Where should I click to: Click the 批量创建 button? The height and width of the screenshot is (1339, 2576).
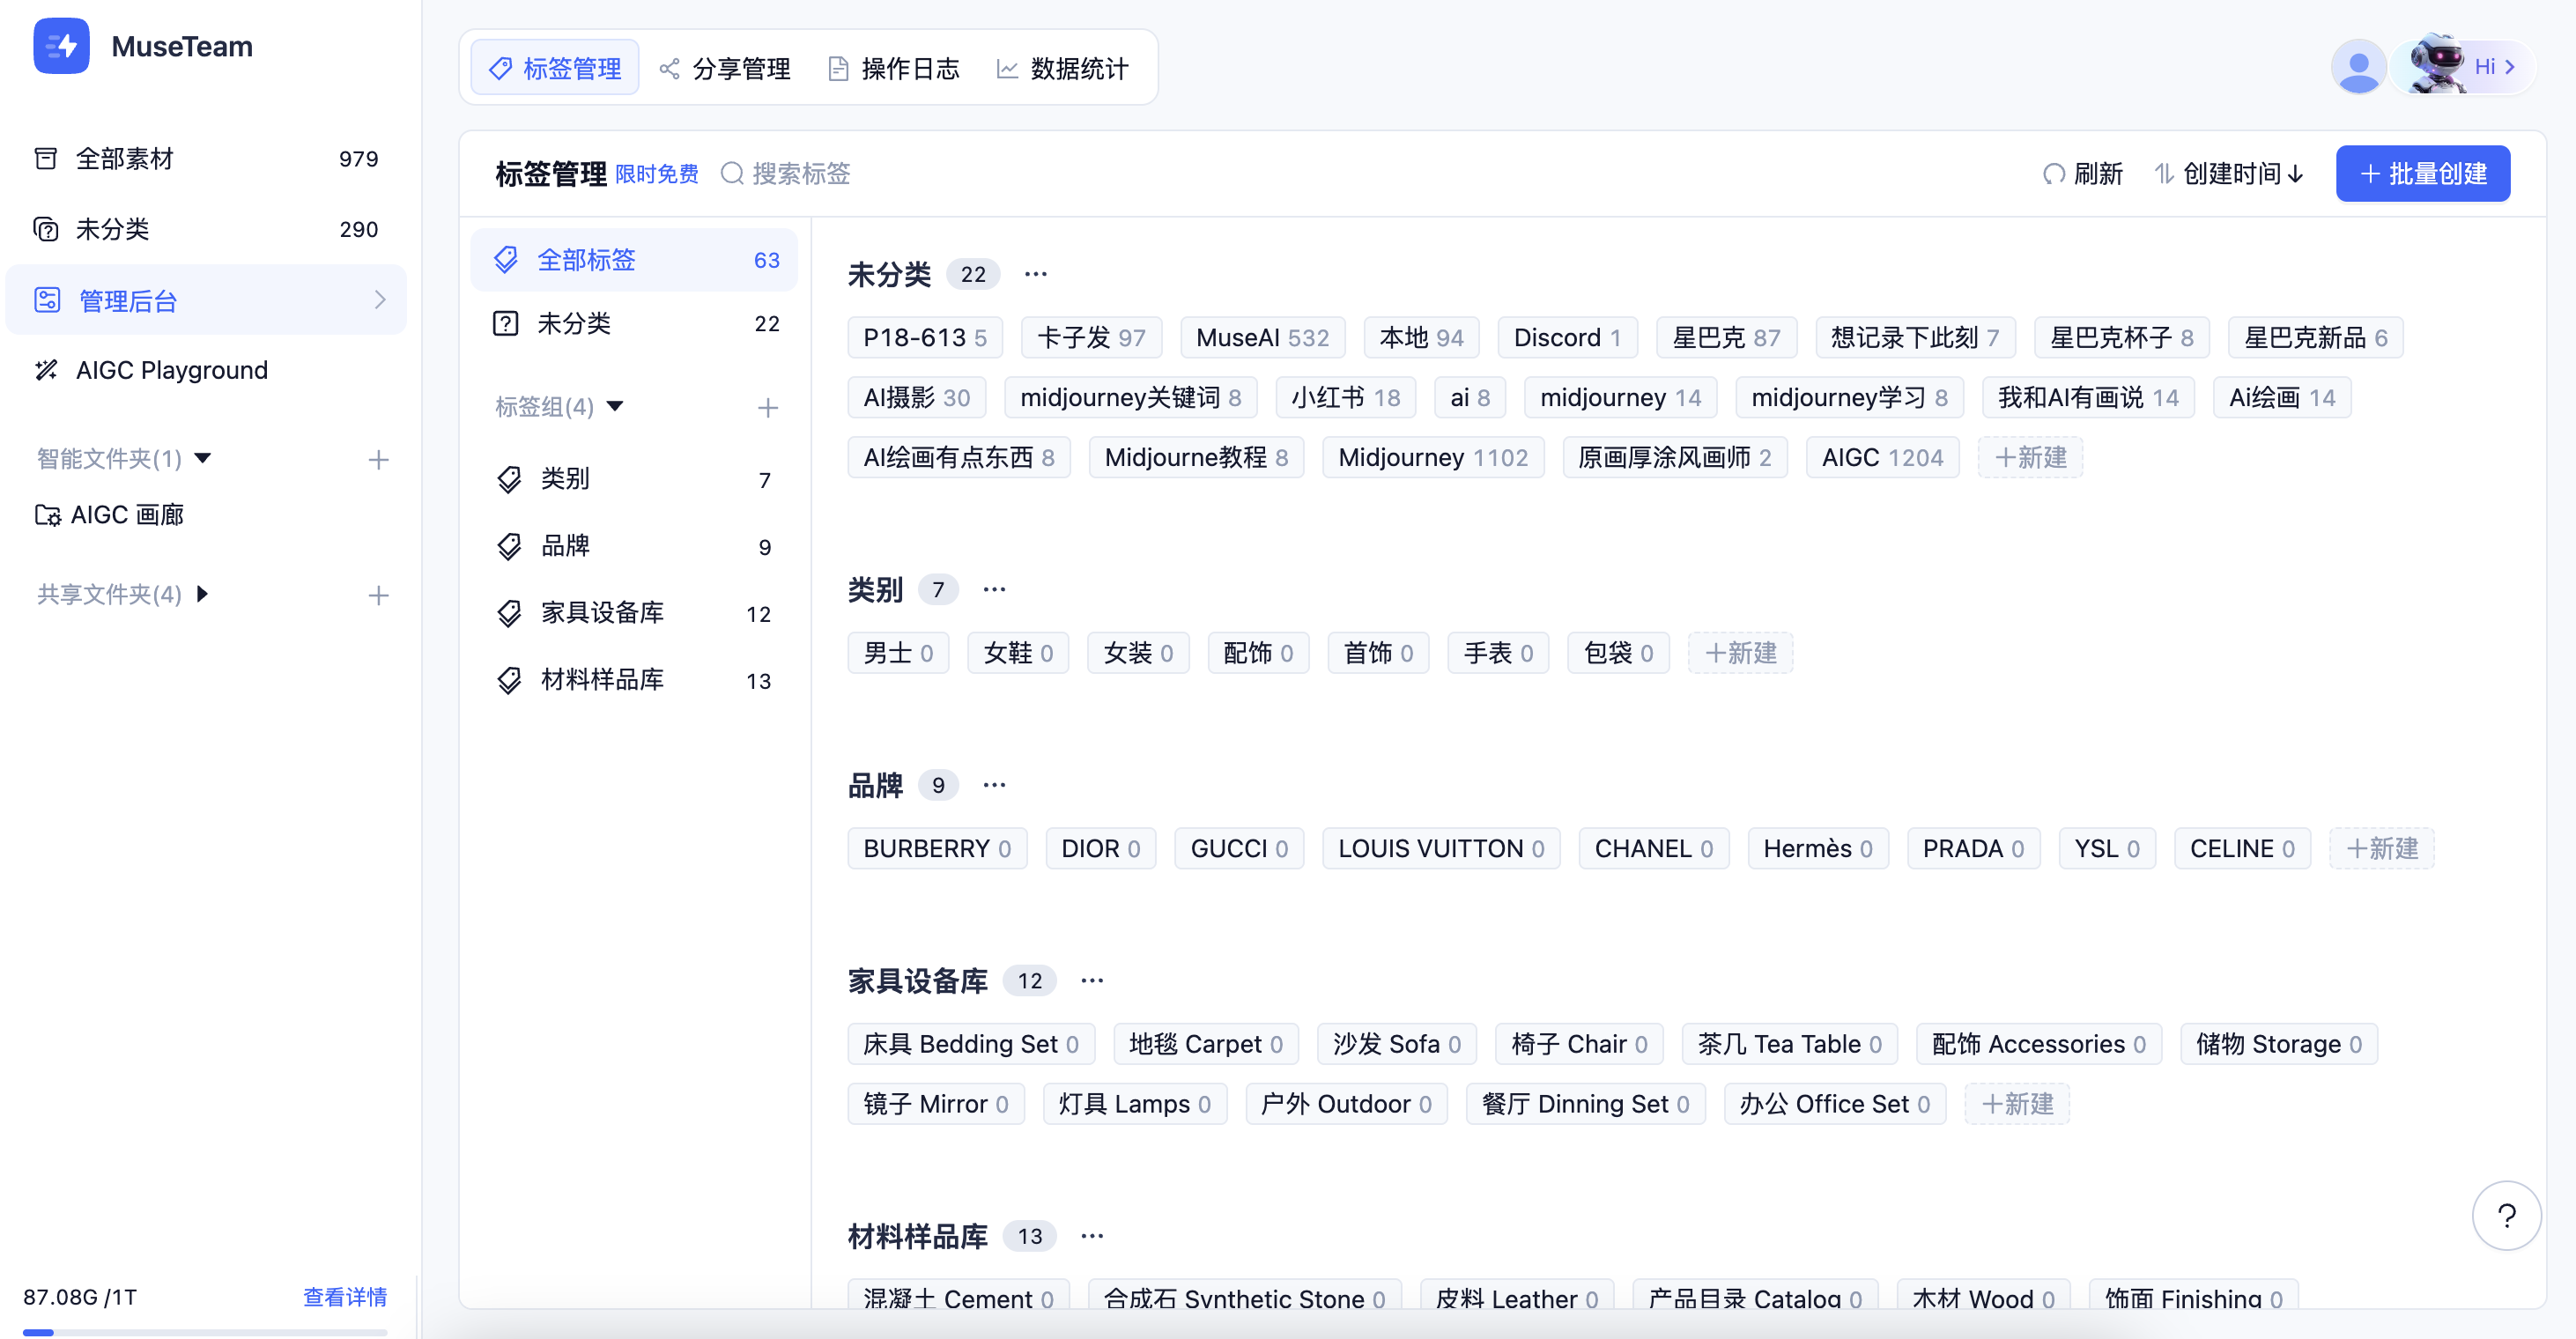pyautogui.click(x=2422, y=174)
